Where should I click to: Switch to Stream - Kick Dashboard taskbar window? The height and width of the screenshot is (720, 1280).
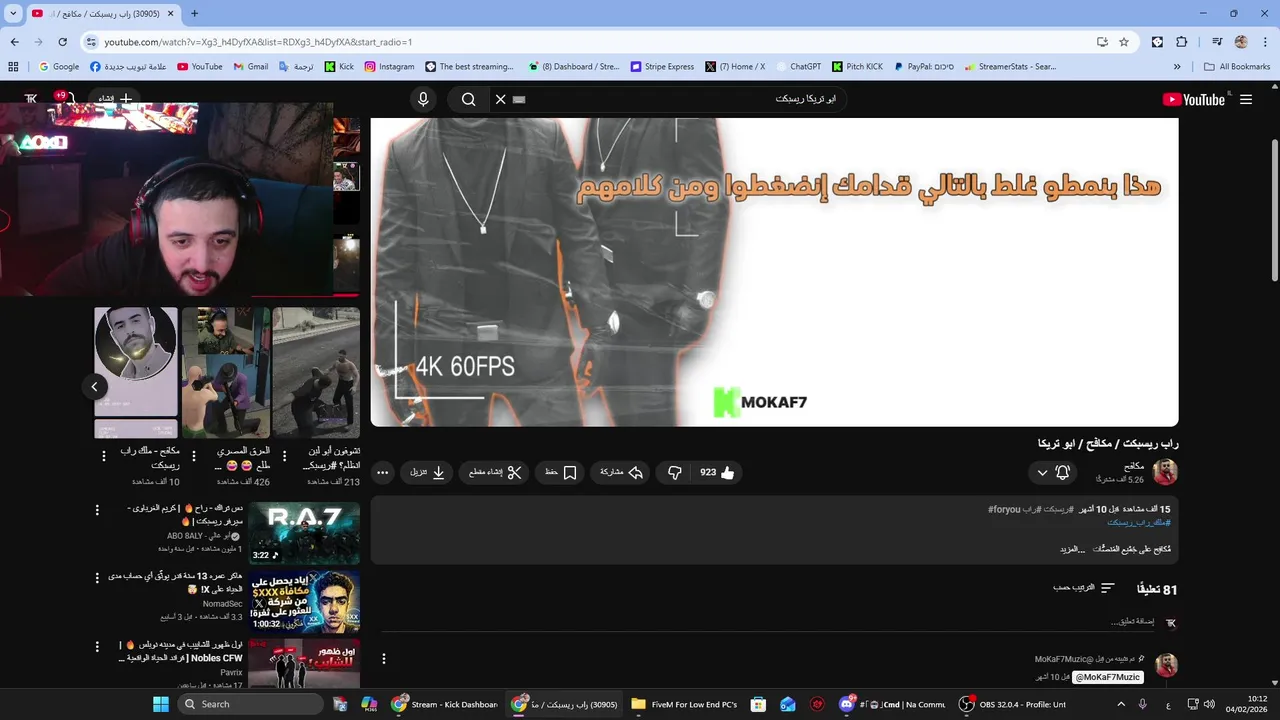[445, 704]
